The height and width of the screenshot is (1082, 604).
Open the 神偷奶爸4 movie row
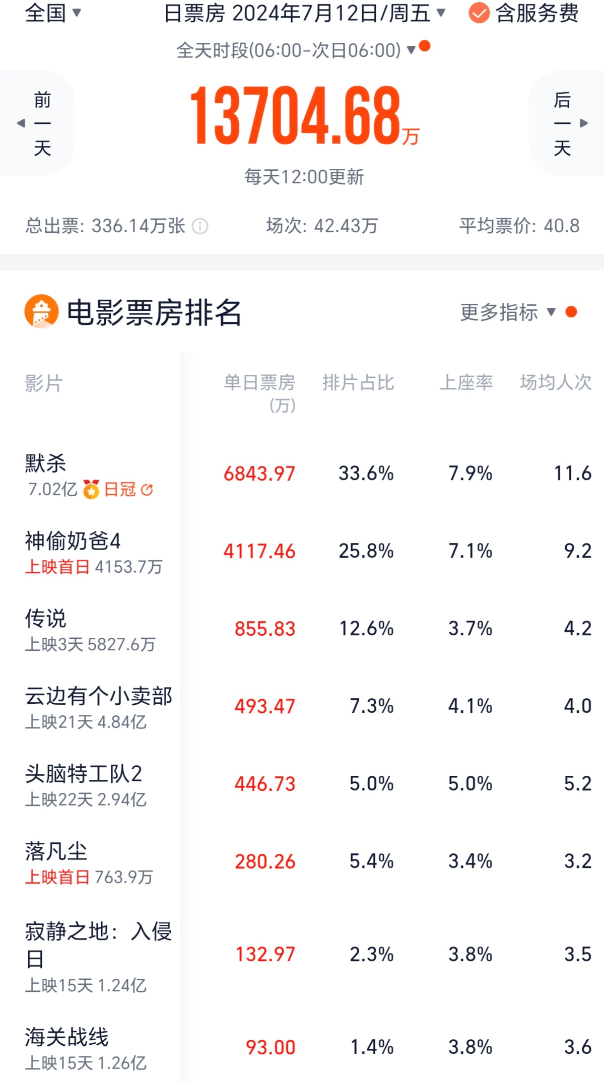(x=73, y=541)
